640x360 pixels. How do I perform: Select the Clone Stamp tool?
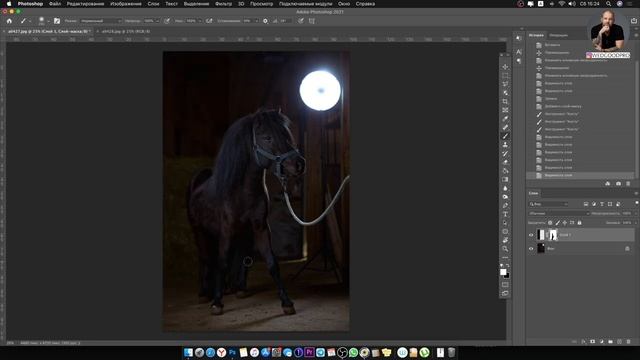(x=505, y=144)
